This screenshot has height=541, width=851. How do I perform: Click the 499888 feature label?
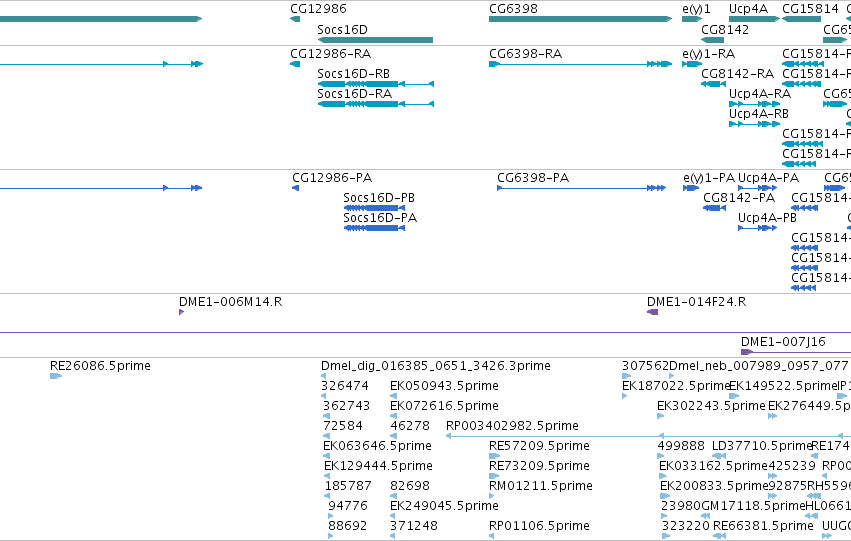[681, 446]
